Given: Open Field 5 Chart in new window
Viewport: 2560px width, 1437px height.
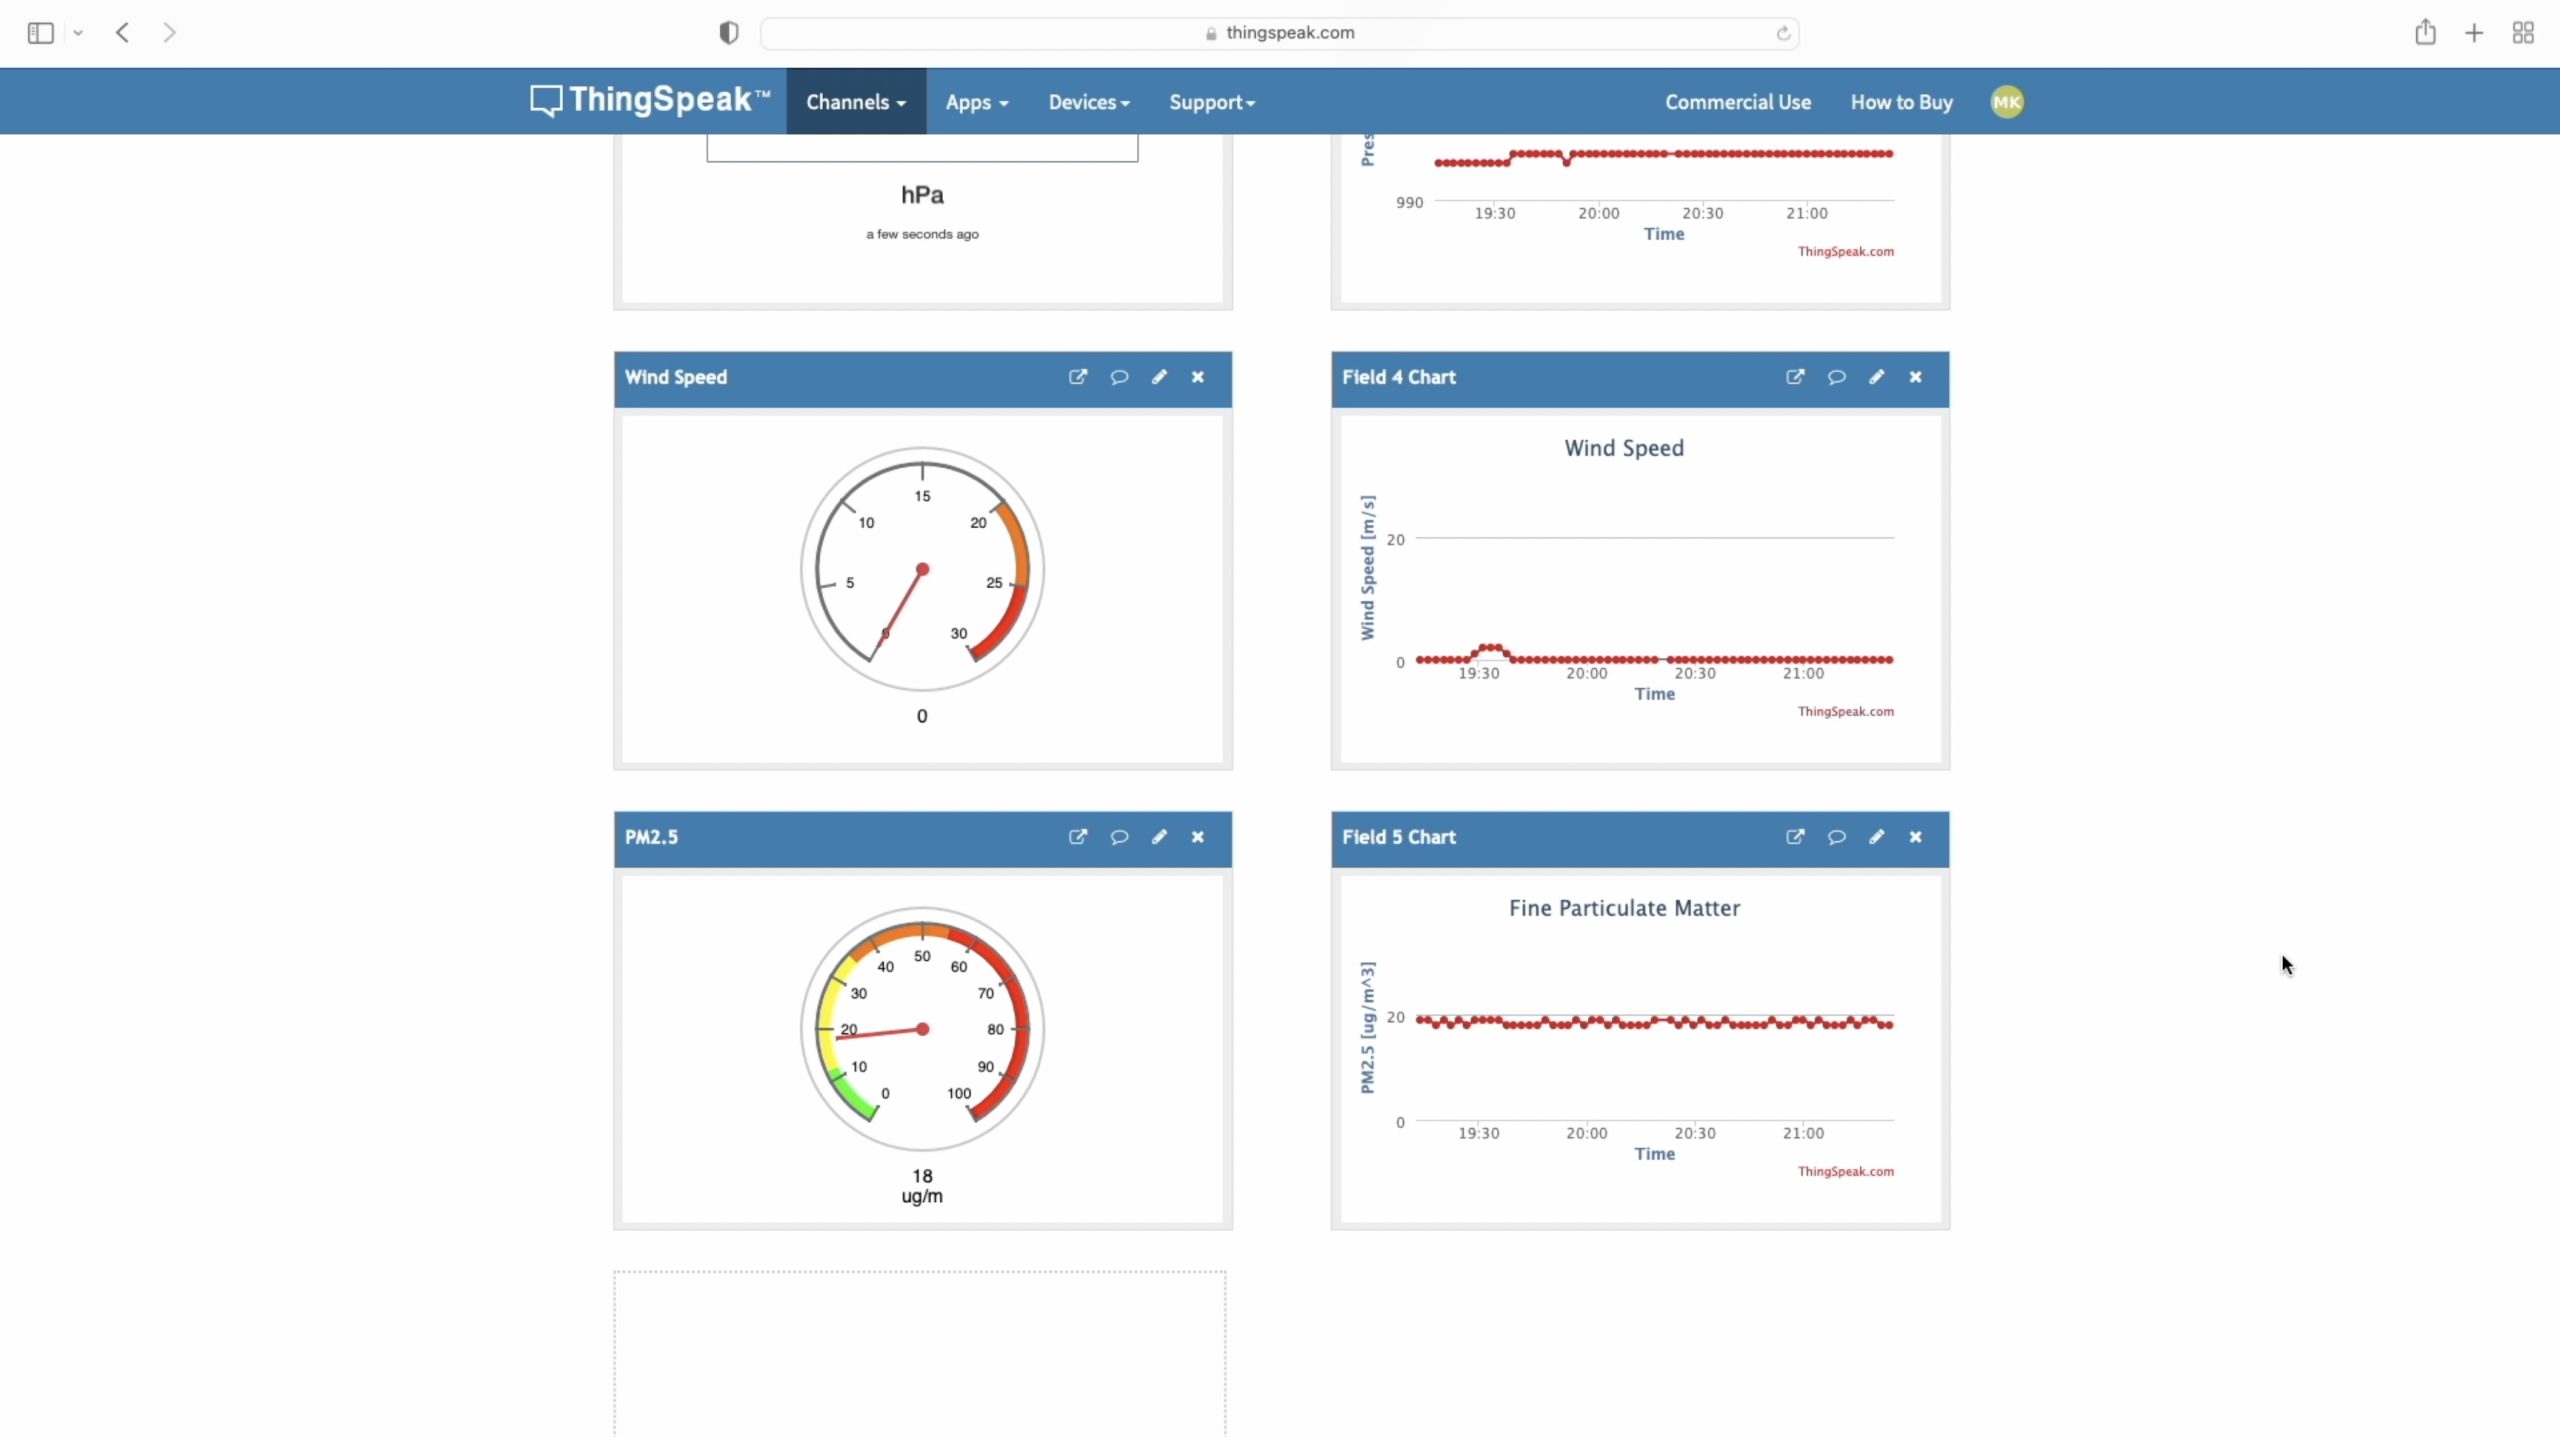Looking at the screenshot, I should [1795, 837].
